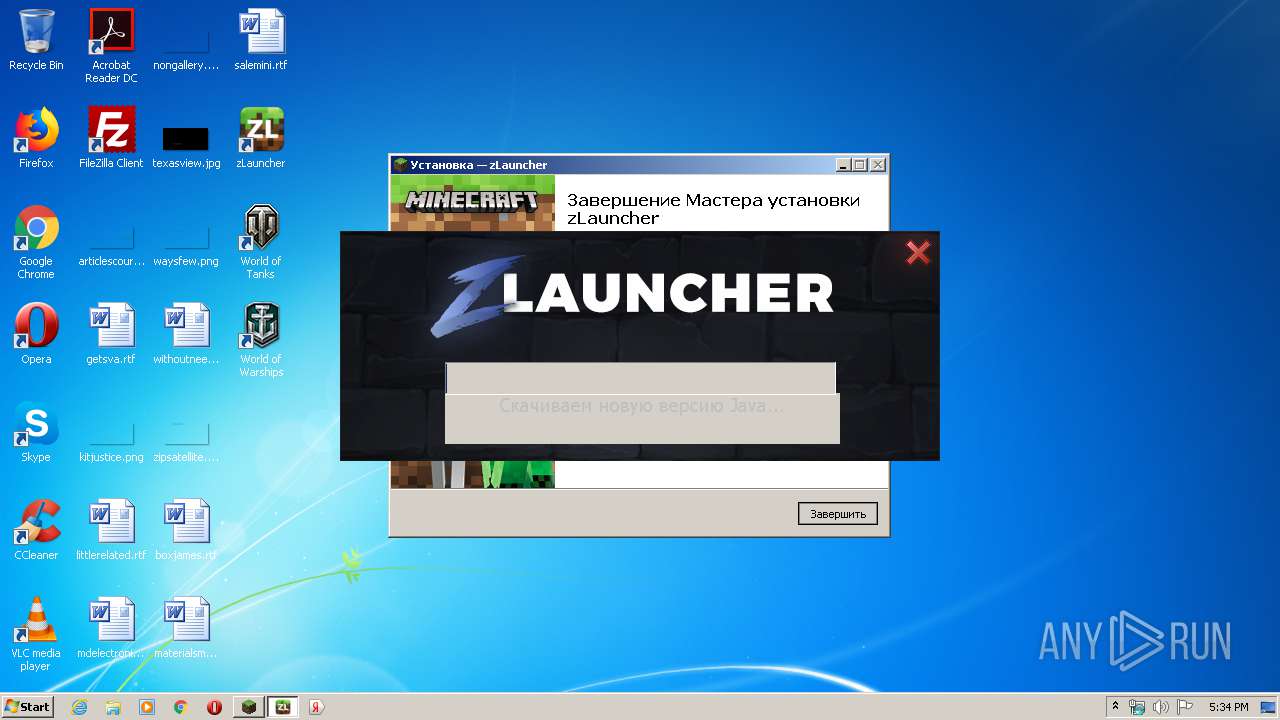This screenshot has height=720, width=1280.
Task: Click the Завершить button in installer
Action: pos(838,513)
